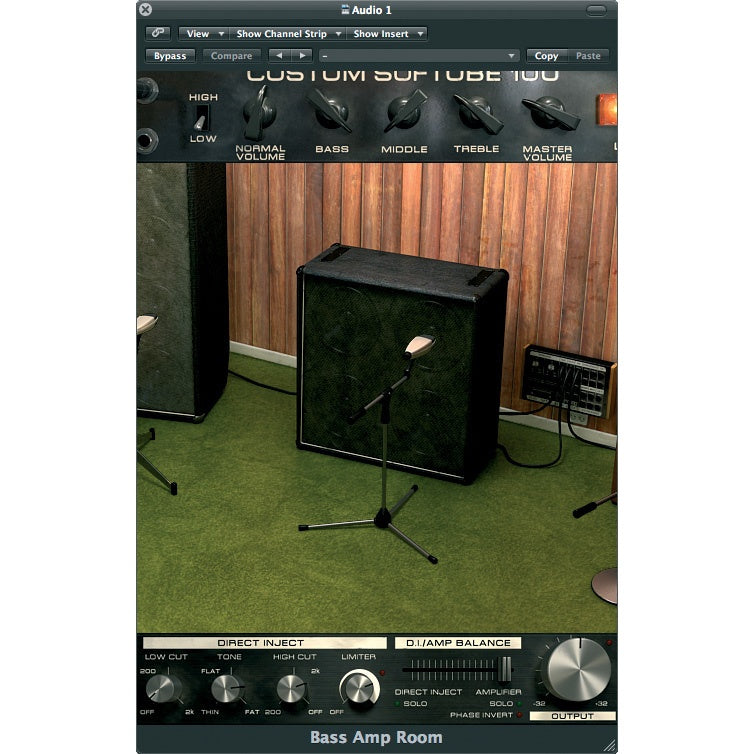The width and height of the screenshot is (754, 754).
Task: Open the preset selection dropdown field
Action: (x=419, y=56)
